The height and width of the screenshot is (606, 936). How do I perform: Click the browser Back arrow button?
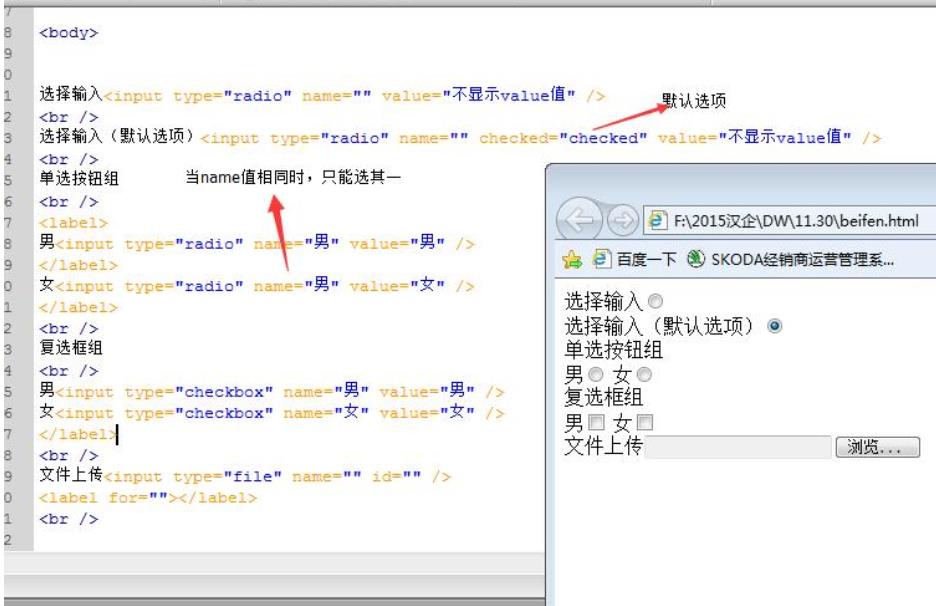pyautogui.click(x=580, y=220)
